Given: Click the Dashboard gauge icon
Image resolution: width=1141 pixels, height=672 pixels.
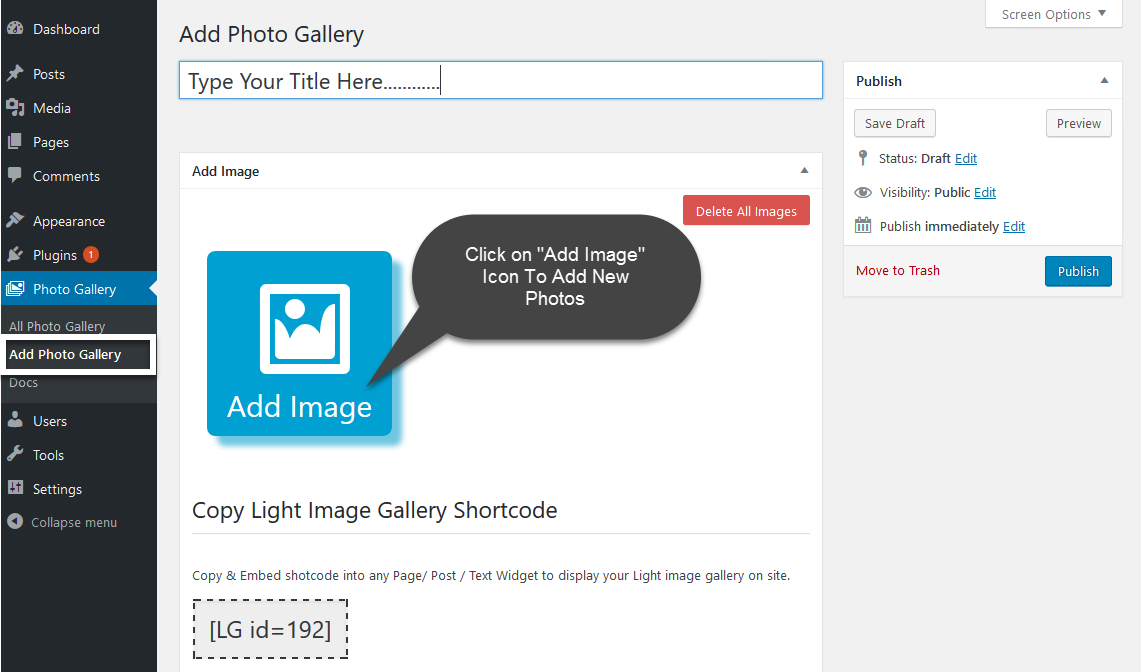Looking at the screenshot, I should pyautogui.click(x=15, y=29).
